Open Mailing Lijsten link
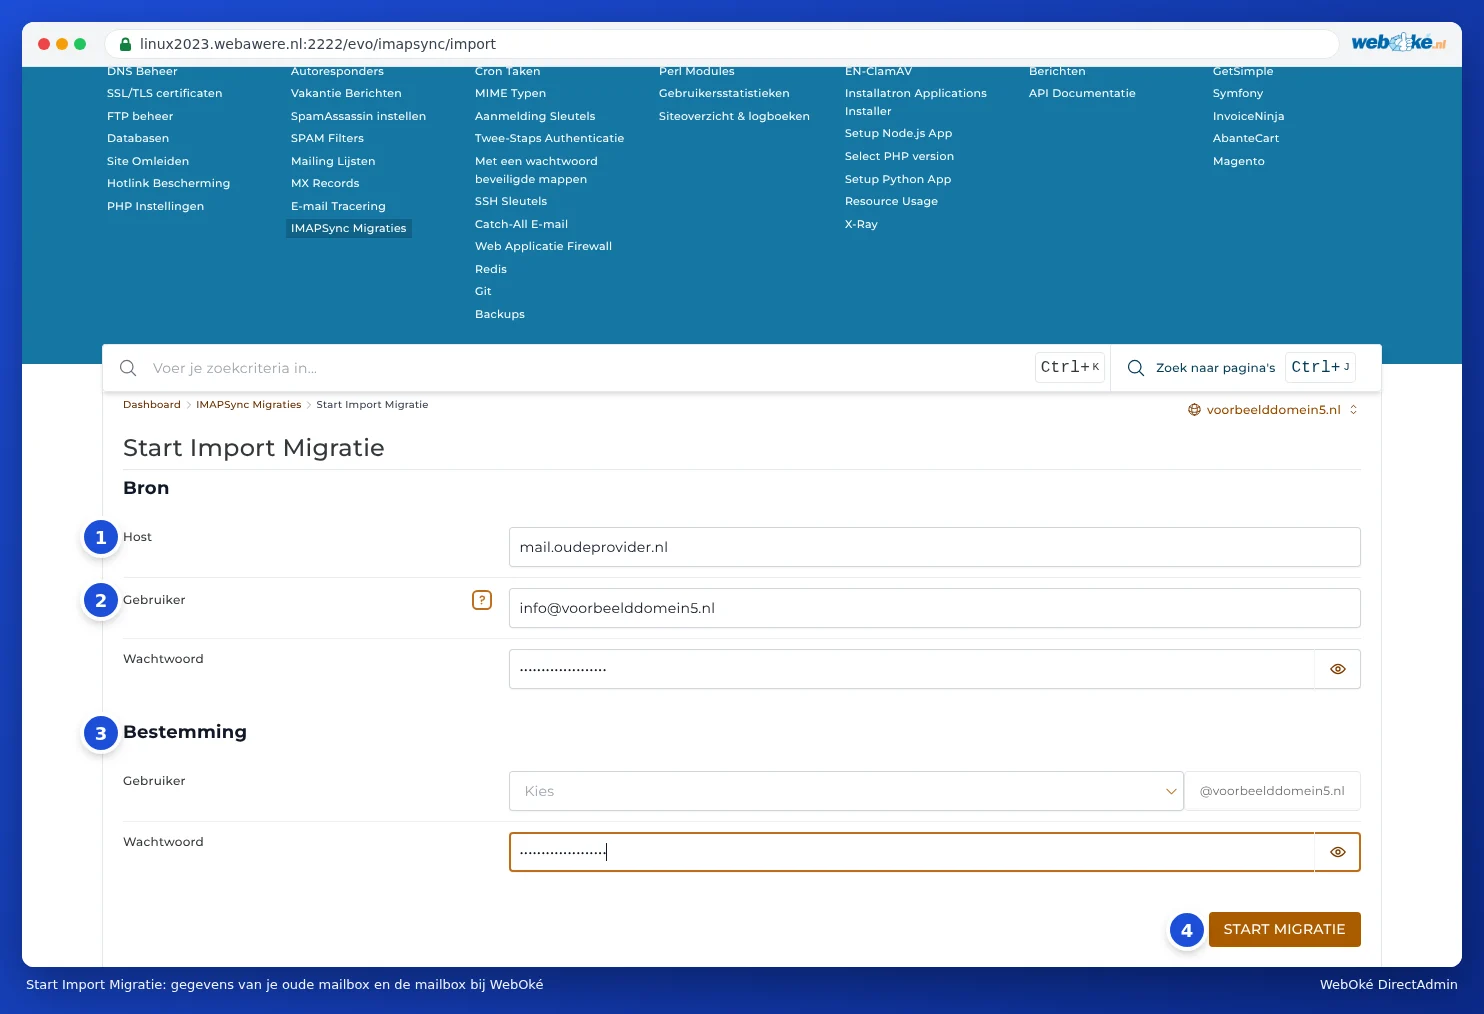Image resolution: width=1484 pixels, height=1014 pixels. click(333, 162)
